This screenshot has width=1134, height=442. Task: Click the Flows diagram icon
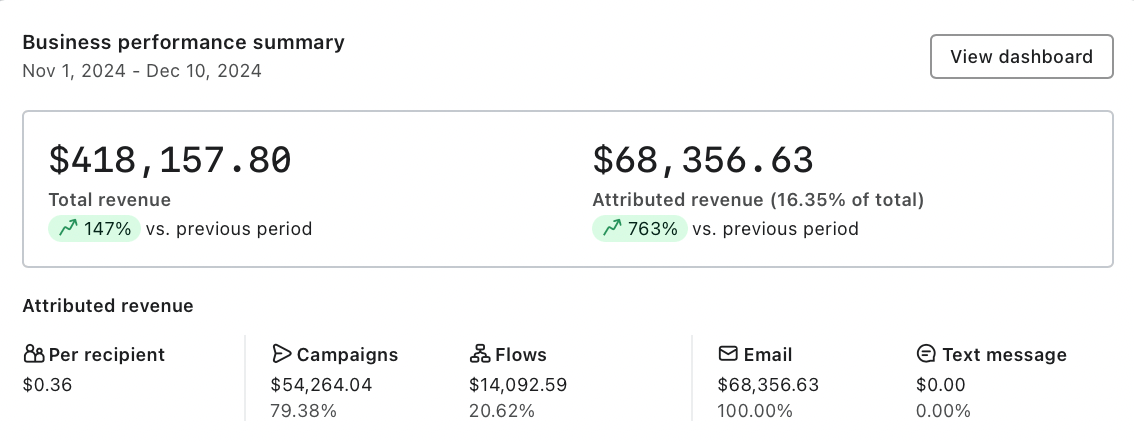pyautogui.click(x=479, y=354)
